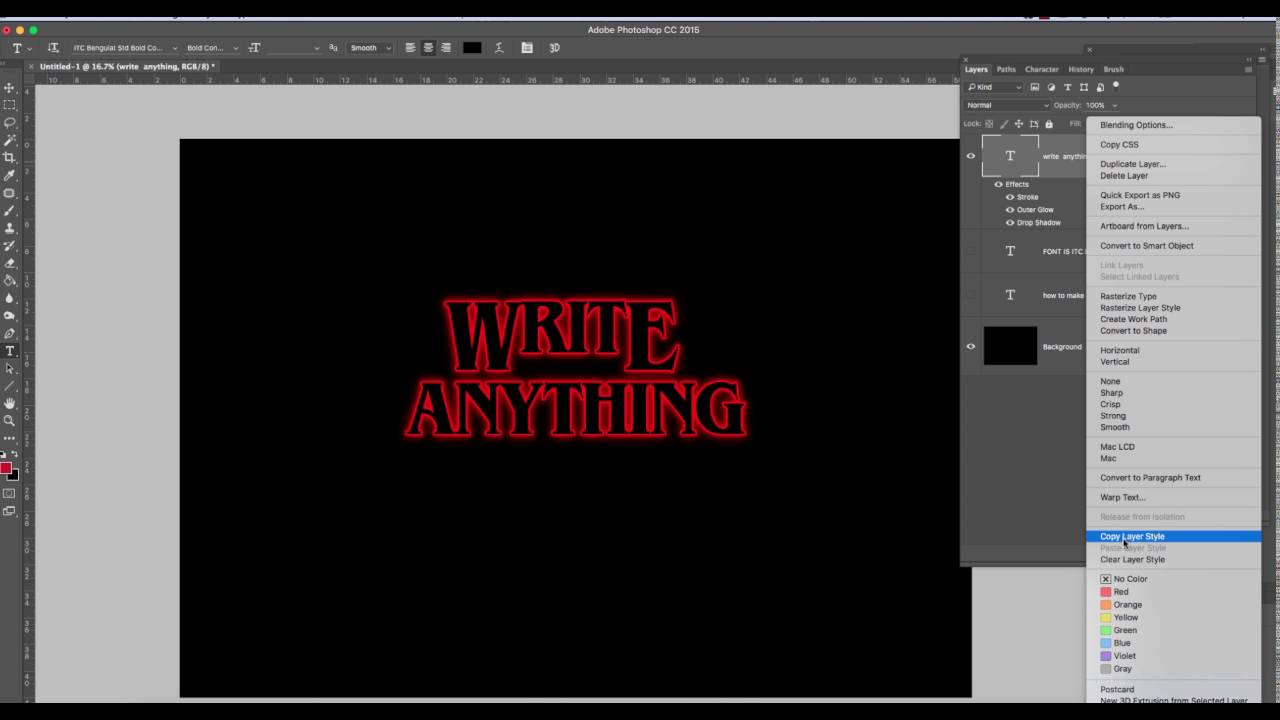Click the red foreground color swatch

point(6,468)
